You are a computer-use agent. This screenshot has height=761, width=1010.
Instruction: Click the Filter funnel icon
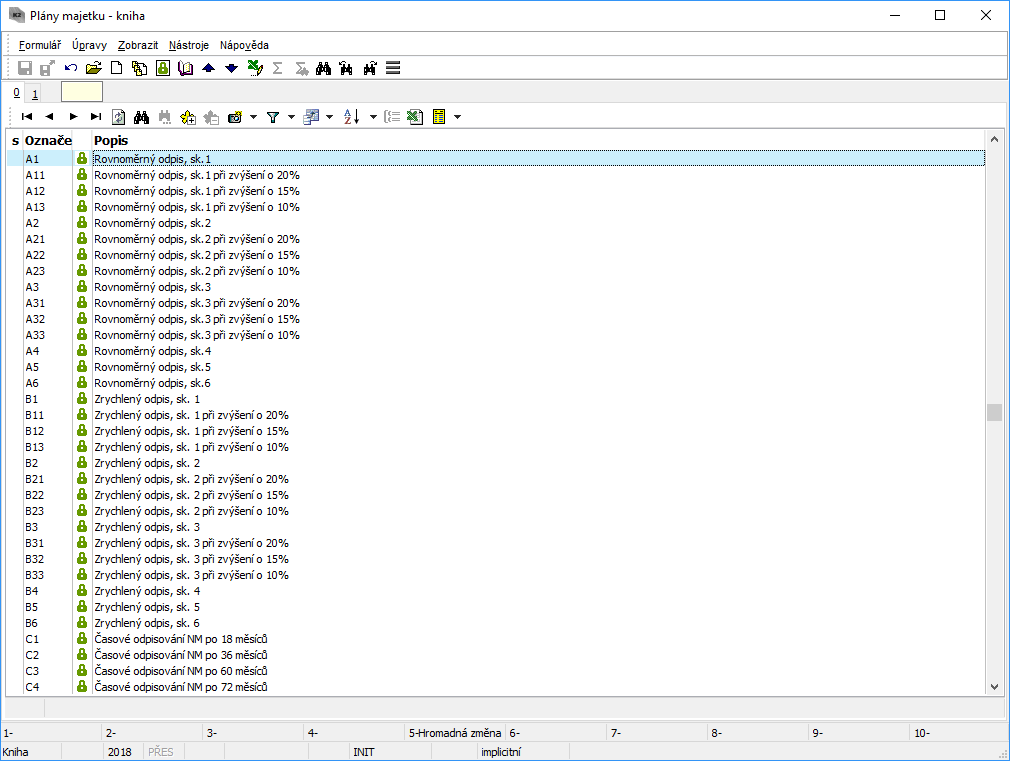pyautogui.click(x=273, y=117)
